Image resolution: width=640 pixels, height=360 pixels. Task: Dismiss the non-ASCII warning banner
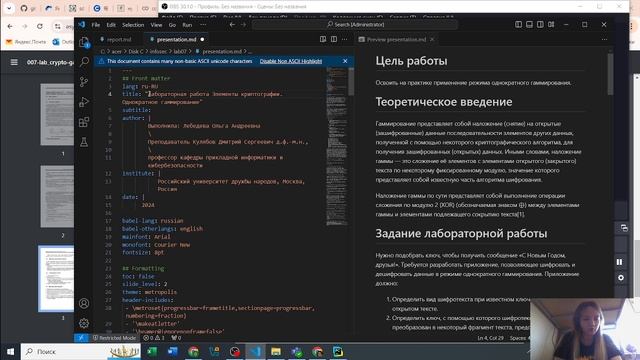345,61
